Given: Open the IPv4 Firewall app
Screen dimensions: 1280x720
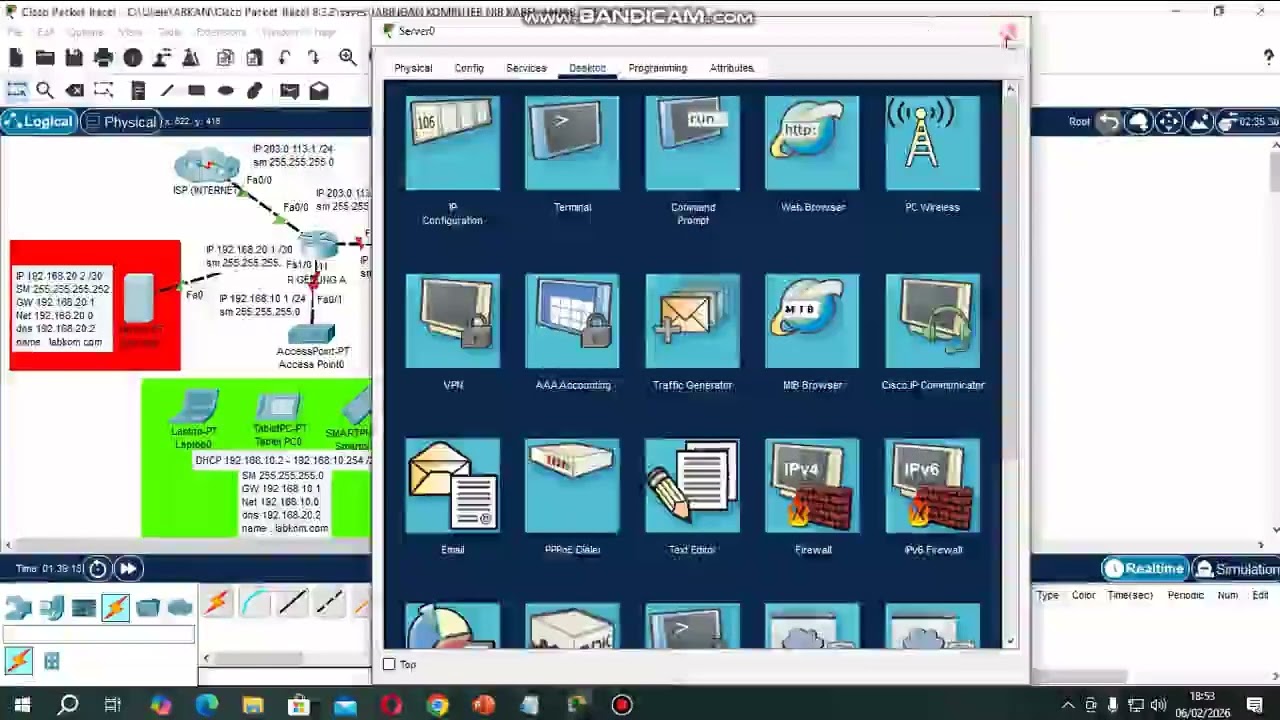Looking at the screenshot, I should click(x=812, y=486).
